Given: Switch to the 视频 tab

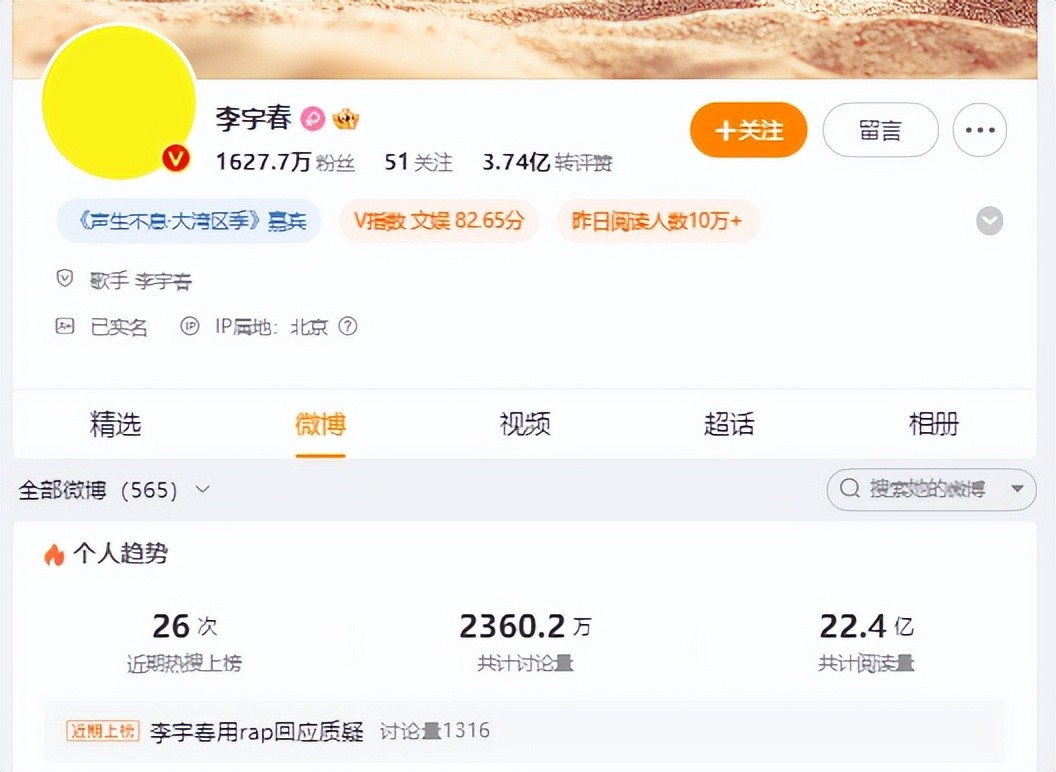Looking at the screenshot, I should [525, 424].
